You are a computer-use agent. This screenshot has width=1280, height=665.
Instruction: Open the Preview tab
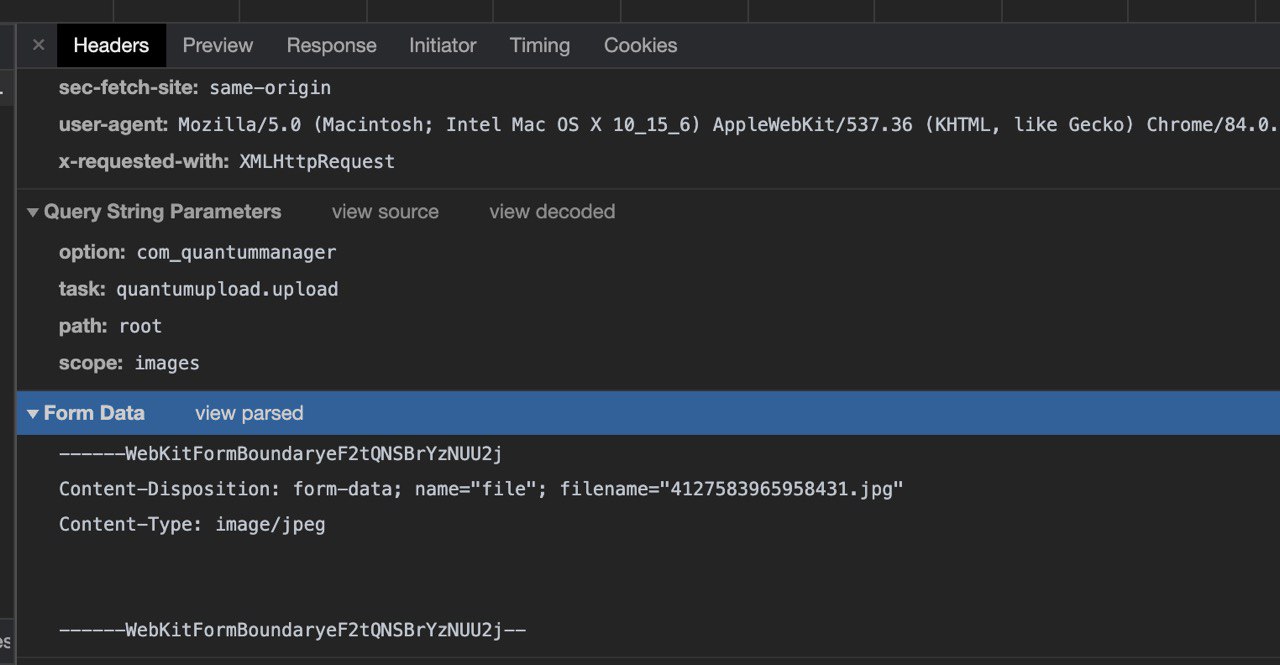(217, 45)
